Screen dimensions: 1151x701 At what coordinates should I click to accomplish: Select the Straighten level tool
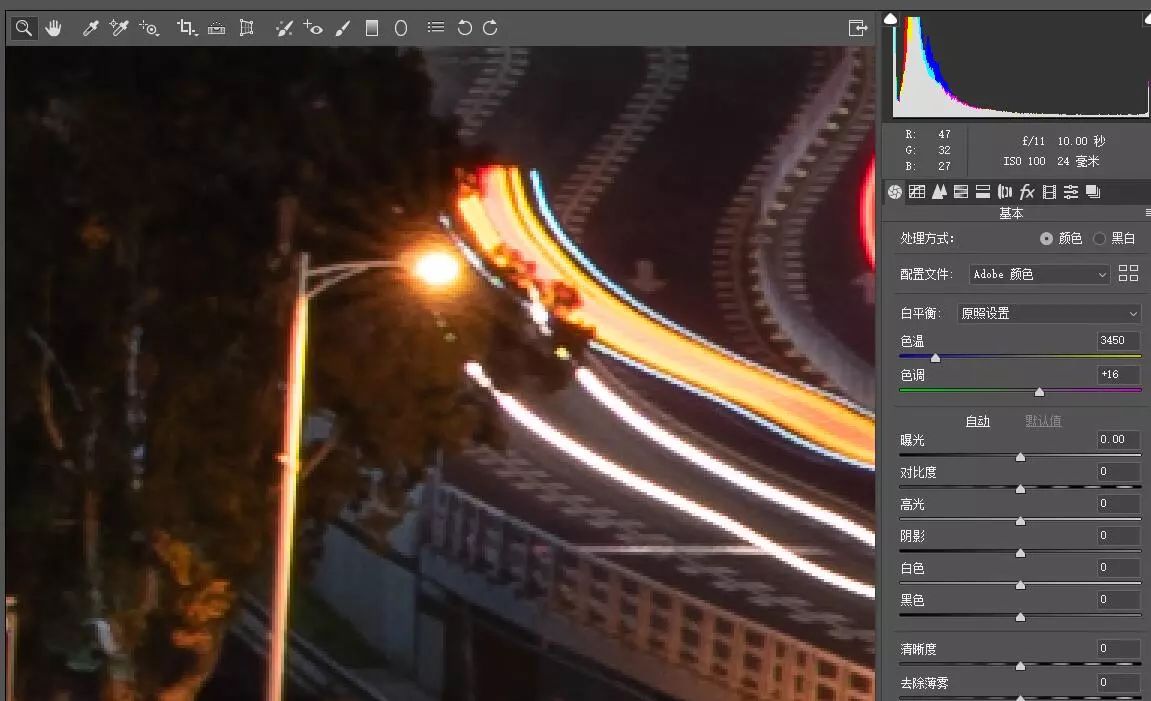coord(216,28)
